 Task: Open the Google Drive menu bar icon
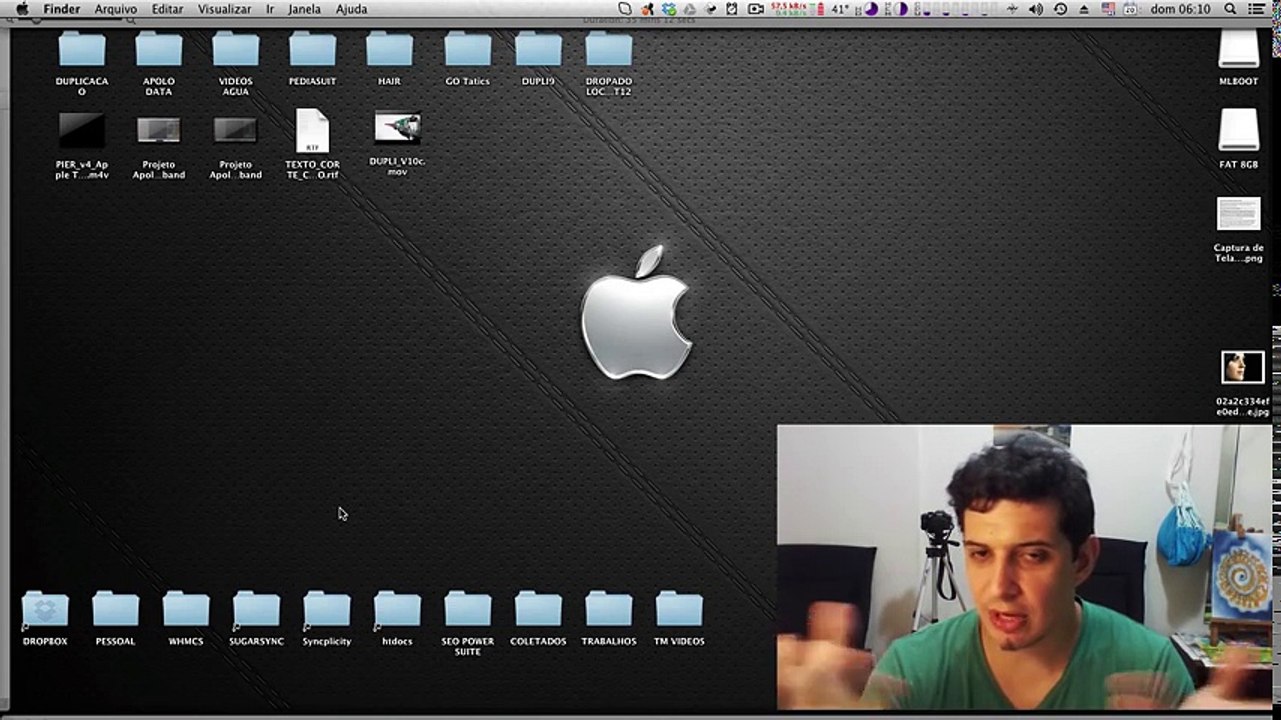coord(690,9)
